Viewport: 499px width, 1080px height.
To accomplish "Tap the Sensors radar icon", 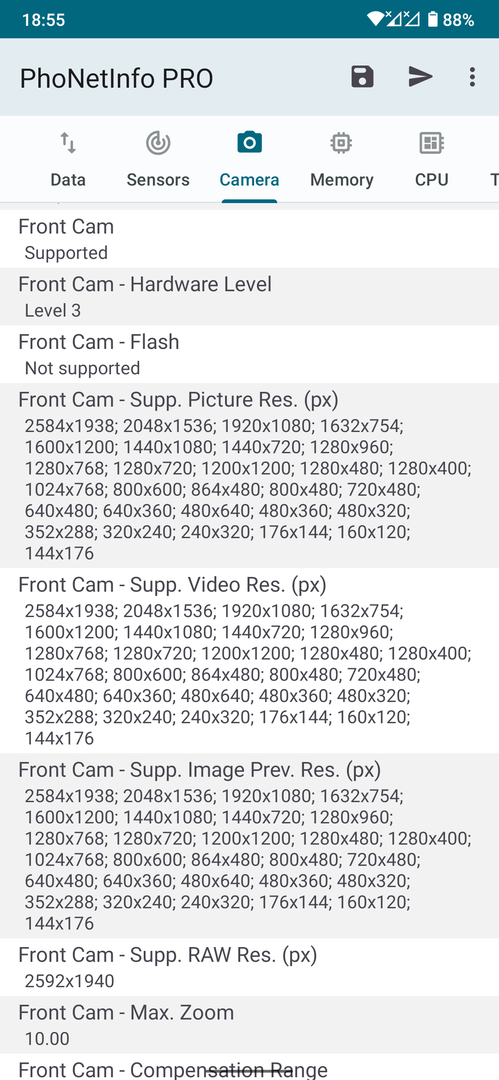I will click(x=158, y=143).
